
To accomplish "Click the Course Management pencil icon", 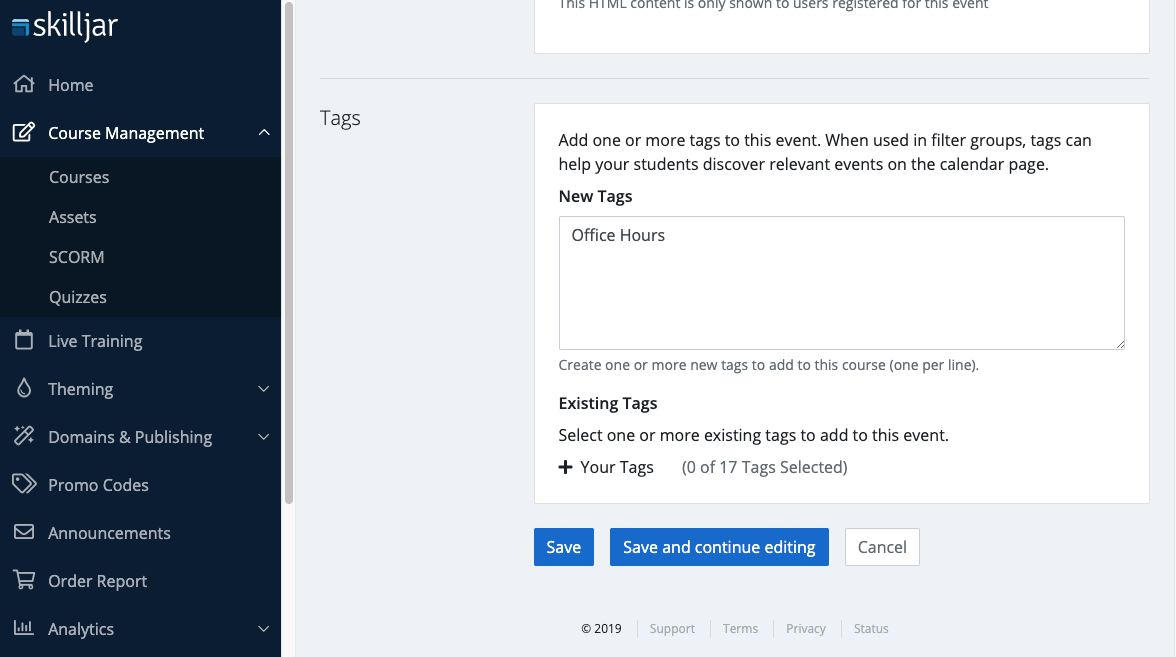I will 24,133.
